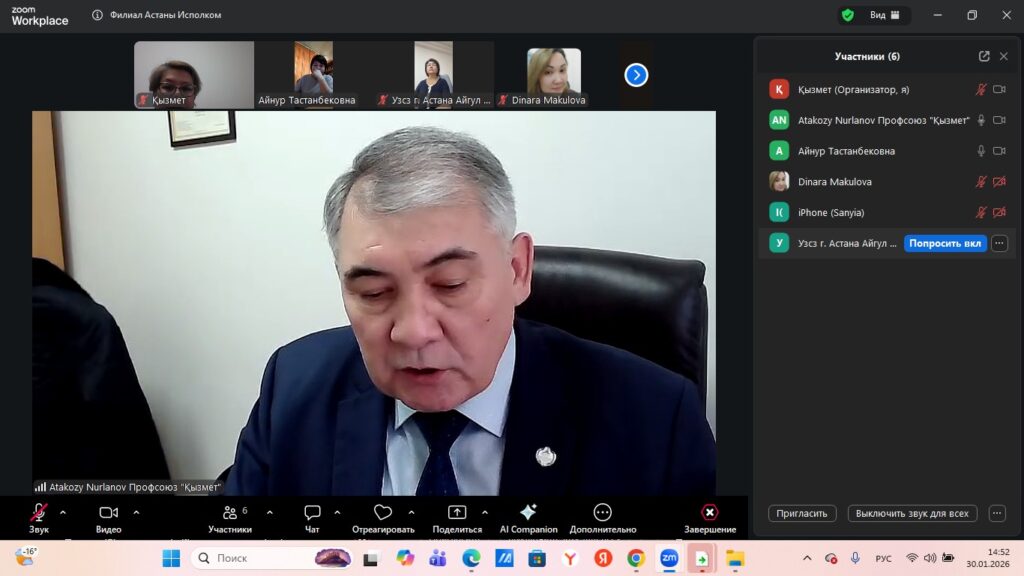
Task: Select Dinara Makulova's video thumbnail
Action: 553,73
